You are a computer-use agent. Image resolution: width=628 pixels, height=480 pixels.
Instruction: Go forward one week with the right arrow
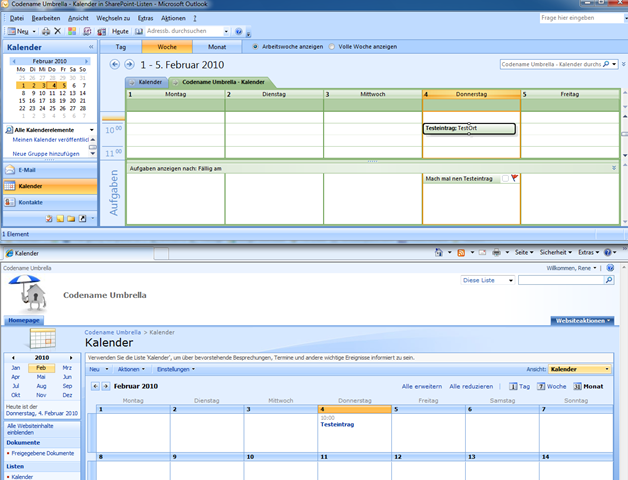point(129,64)
